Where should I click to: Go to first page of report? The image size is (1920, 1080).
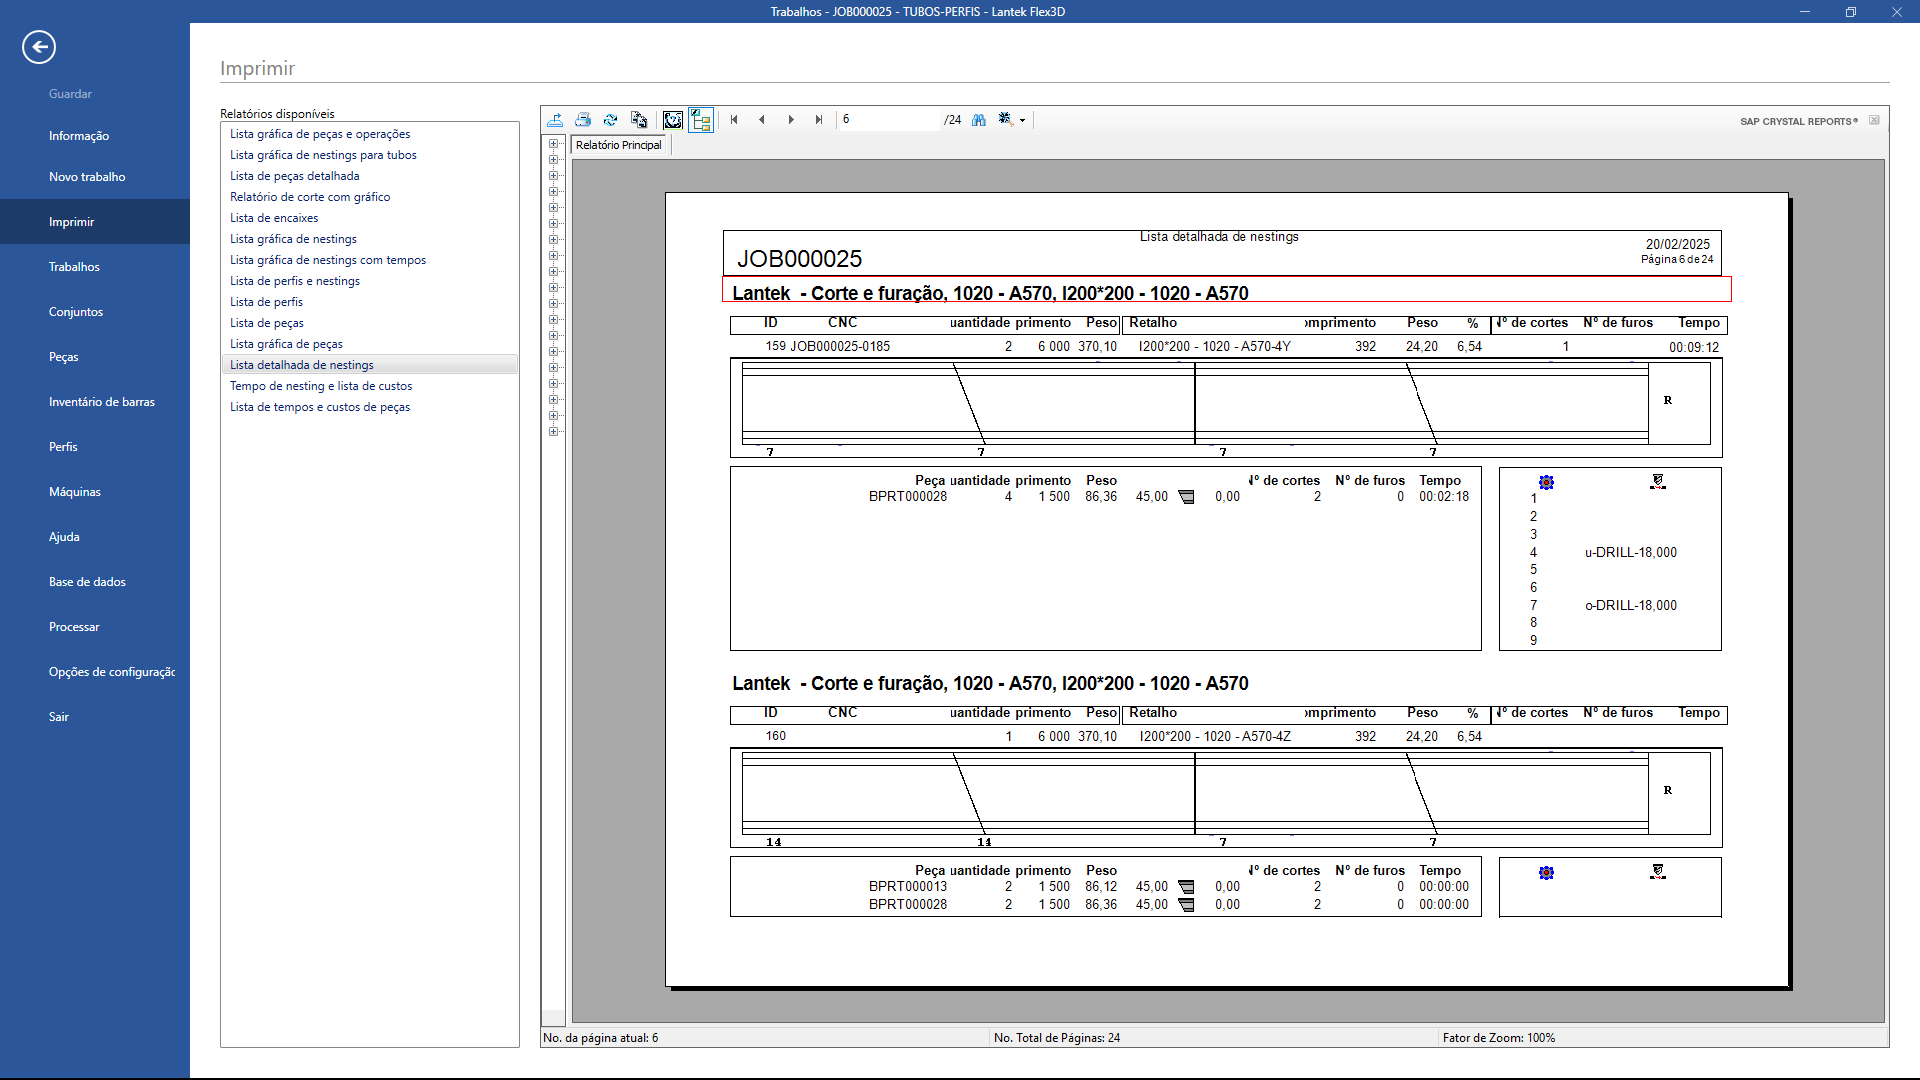coord(734,120)
